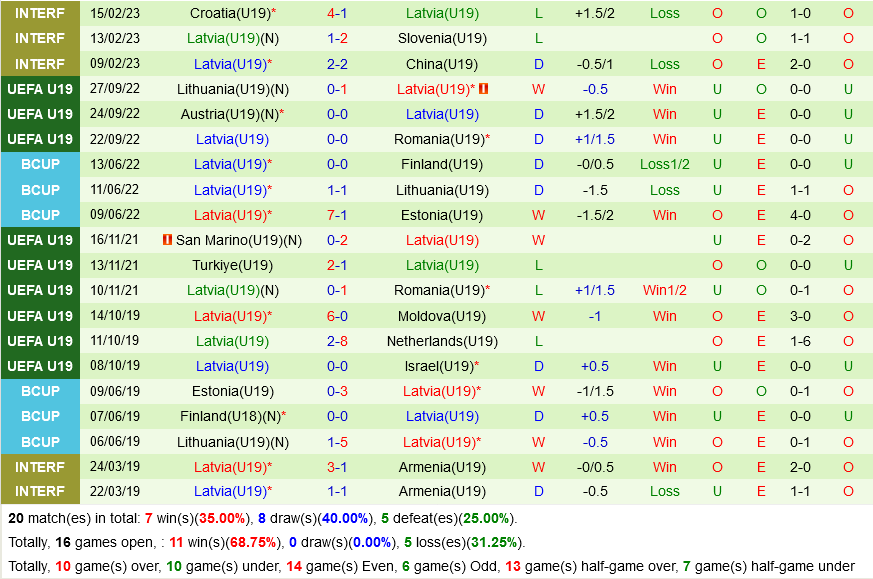This screenshot has width=873, height=579.
Task: Click date 16/11/21
Action: (114, 240)
